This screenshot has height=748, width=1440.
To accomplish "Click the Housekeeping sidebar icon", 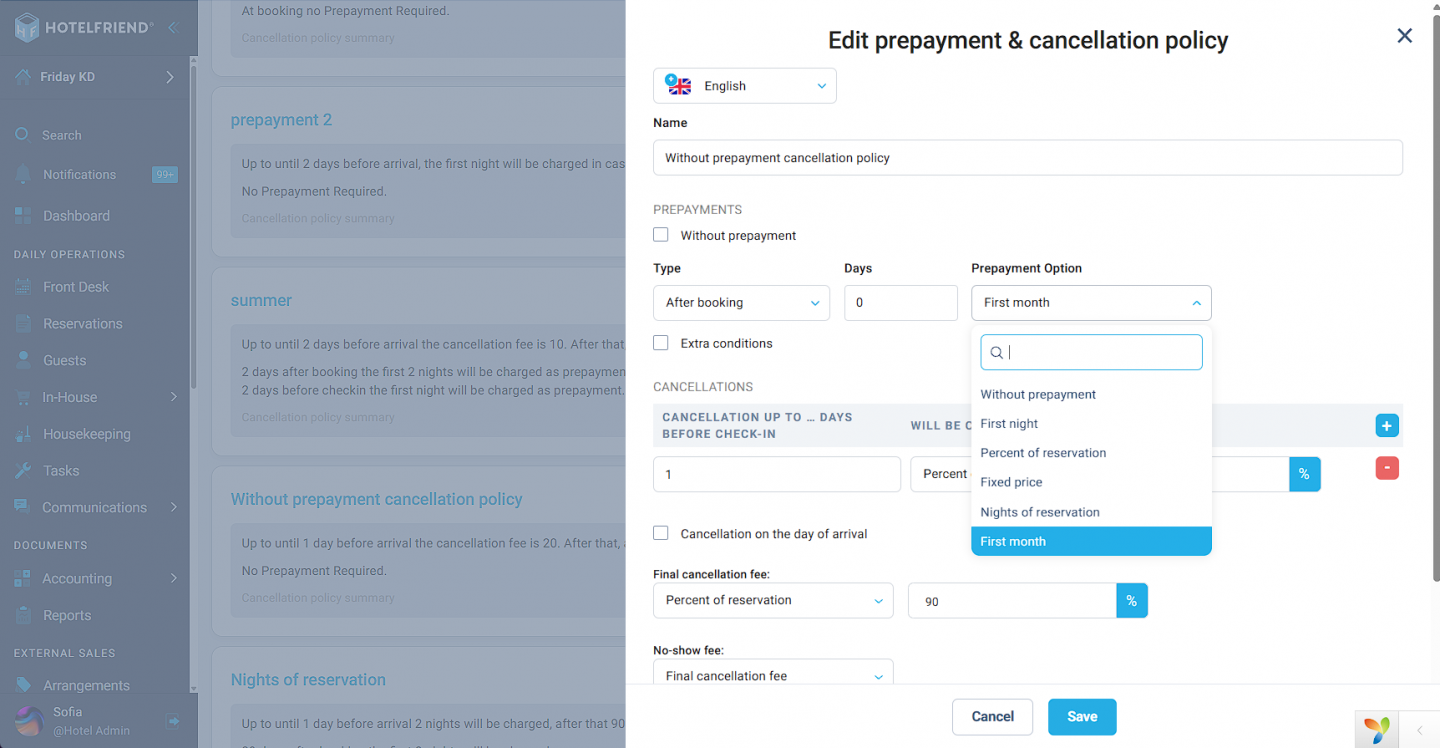I will (23, 434).
